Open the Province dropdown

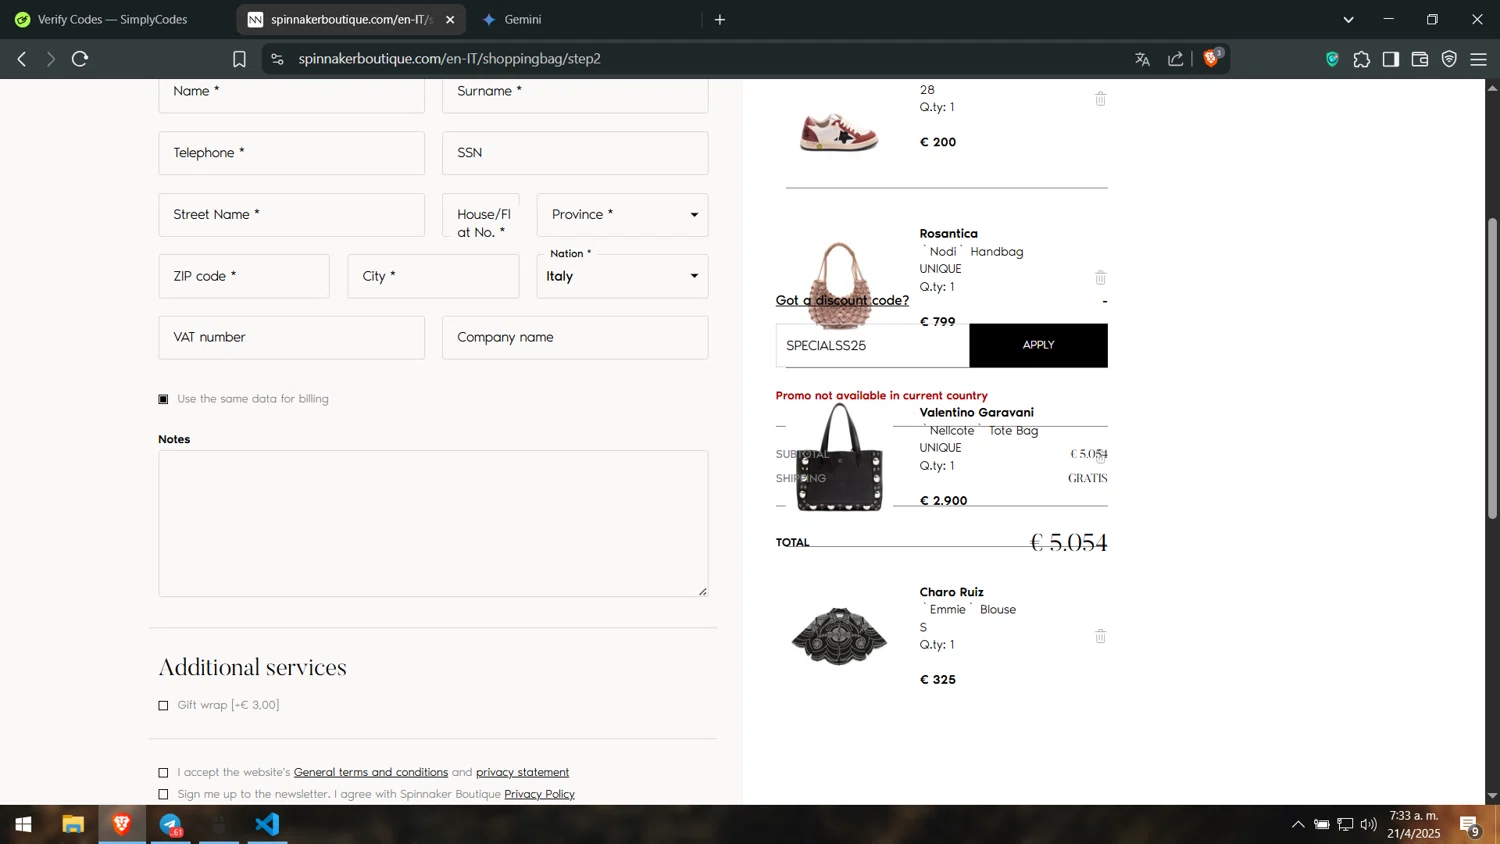coord(623,215)
